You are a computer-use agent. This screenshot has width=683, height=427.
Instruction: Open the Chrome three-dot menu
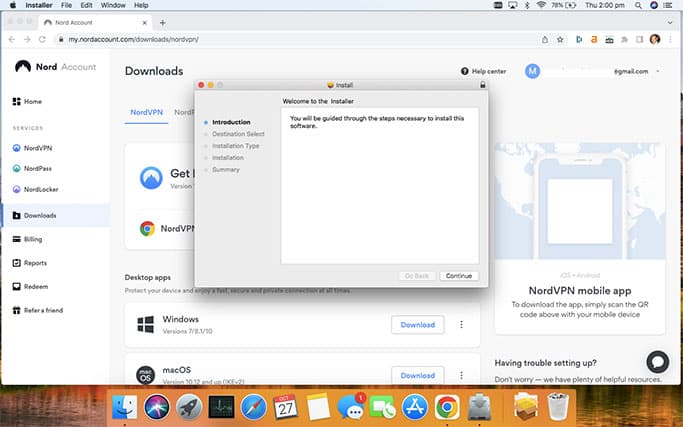pos(670,39)
